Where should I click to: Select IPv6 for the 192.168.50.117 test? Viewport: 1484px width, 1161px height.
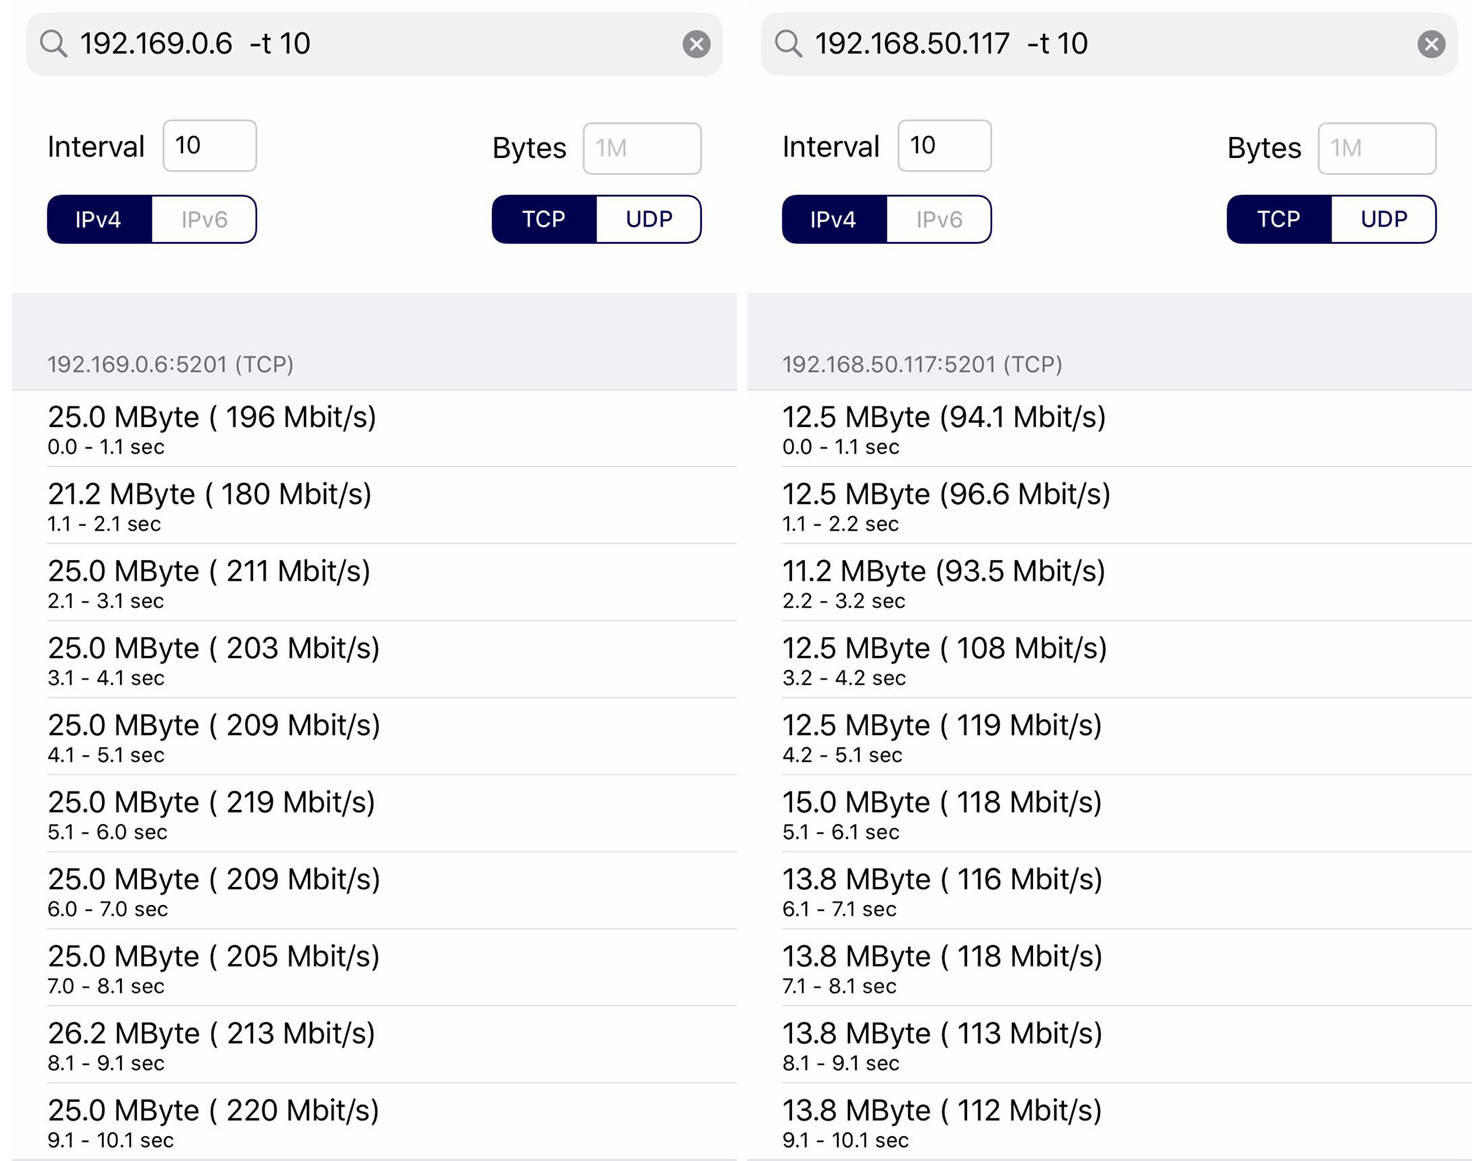tap(939, 220)
